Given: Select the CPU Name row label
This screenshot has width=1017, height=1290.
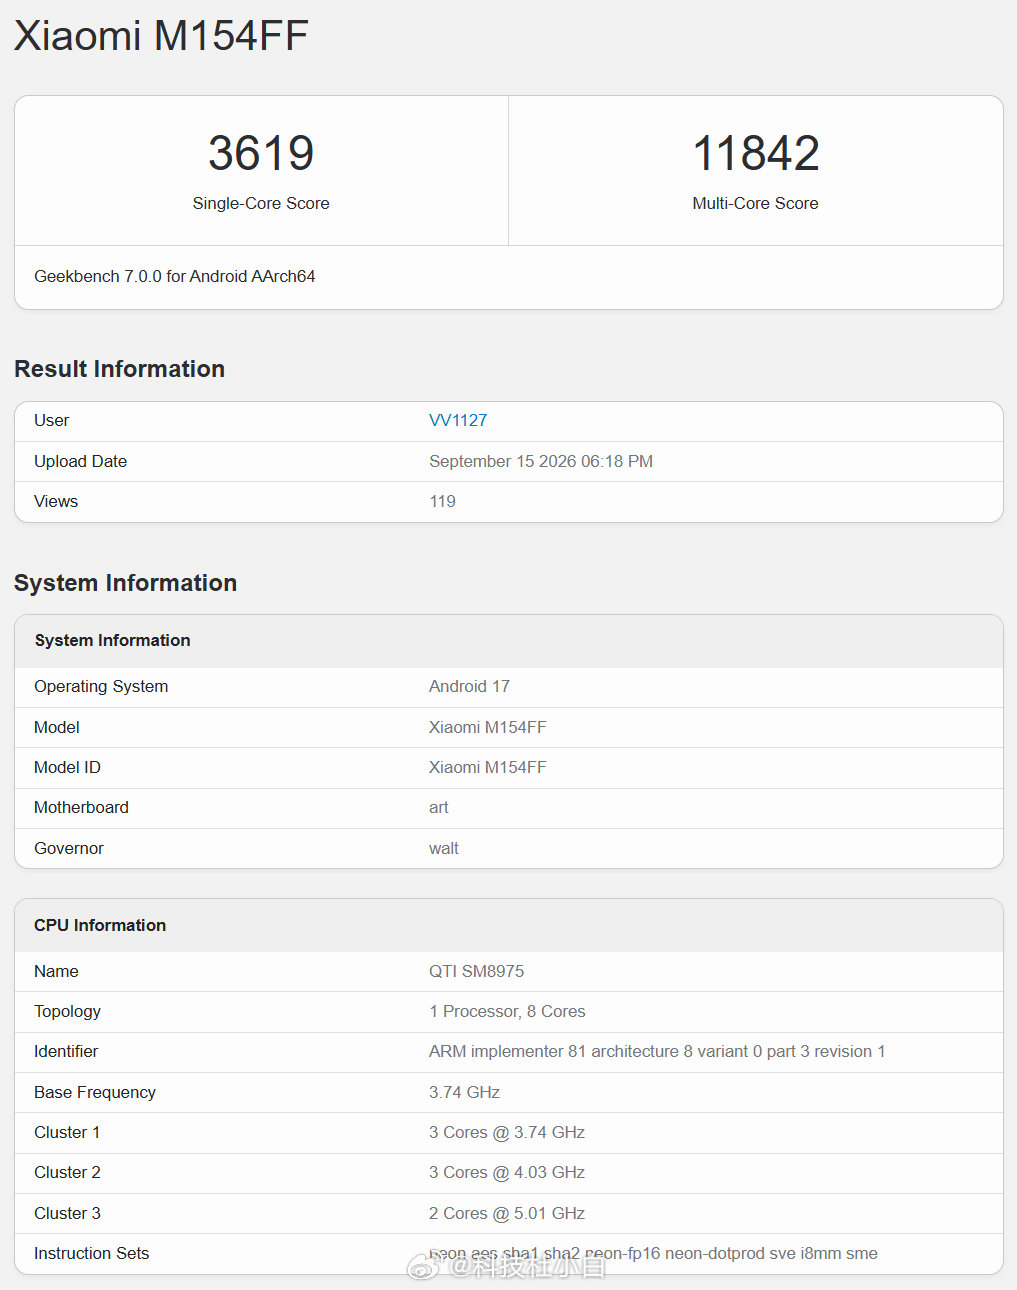Looking at the screenshot, I should pos(56,971).
